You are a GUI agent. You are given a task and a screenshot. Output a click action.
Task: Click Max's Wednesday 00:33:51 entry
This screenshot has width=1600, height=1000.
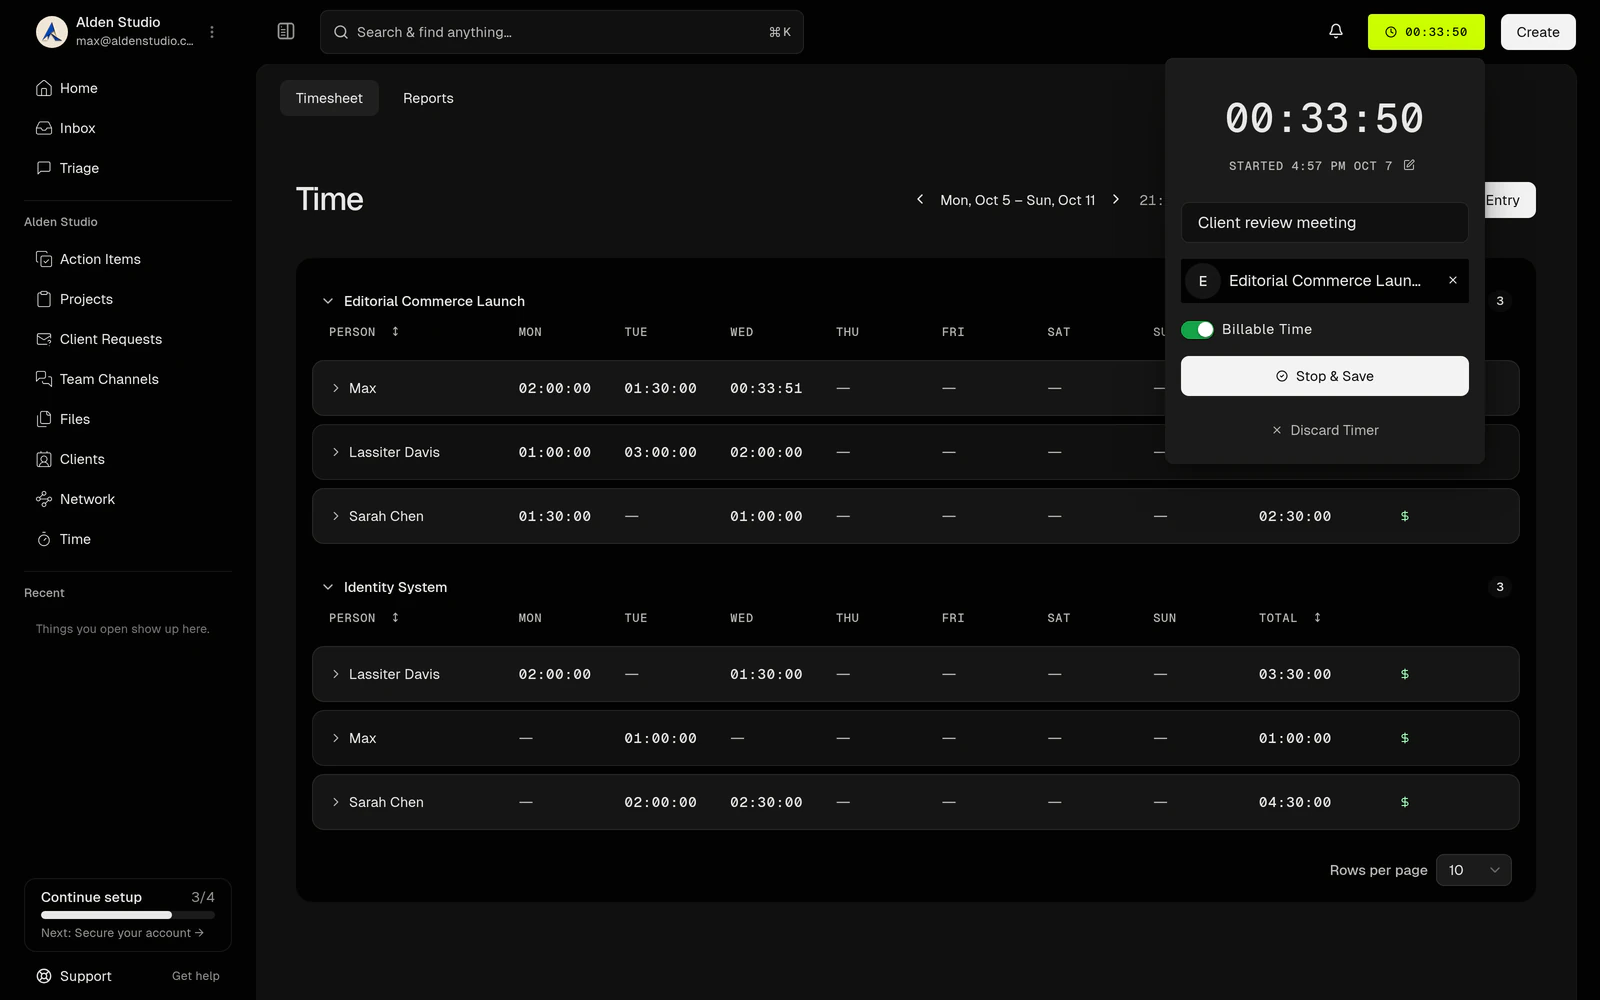[x=766, y=388]
